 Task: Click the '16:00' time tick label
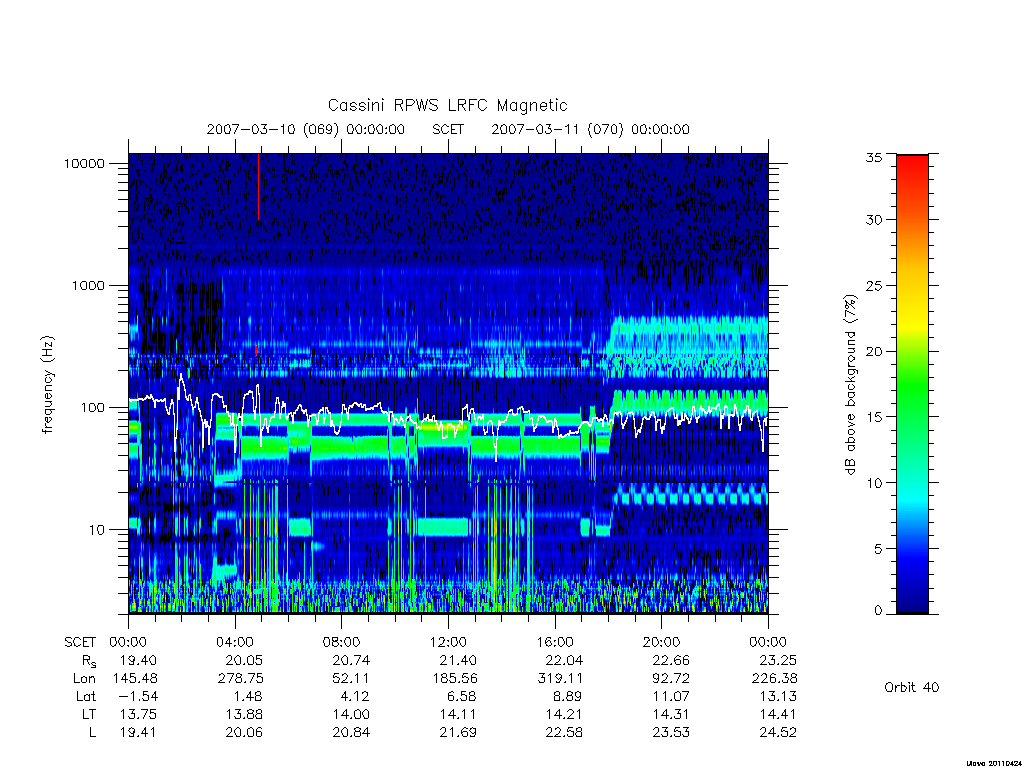click(x=555, y=643)
